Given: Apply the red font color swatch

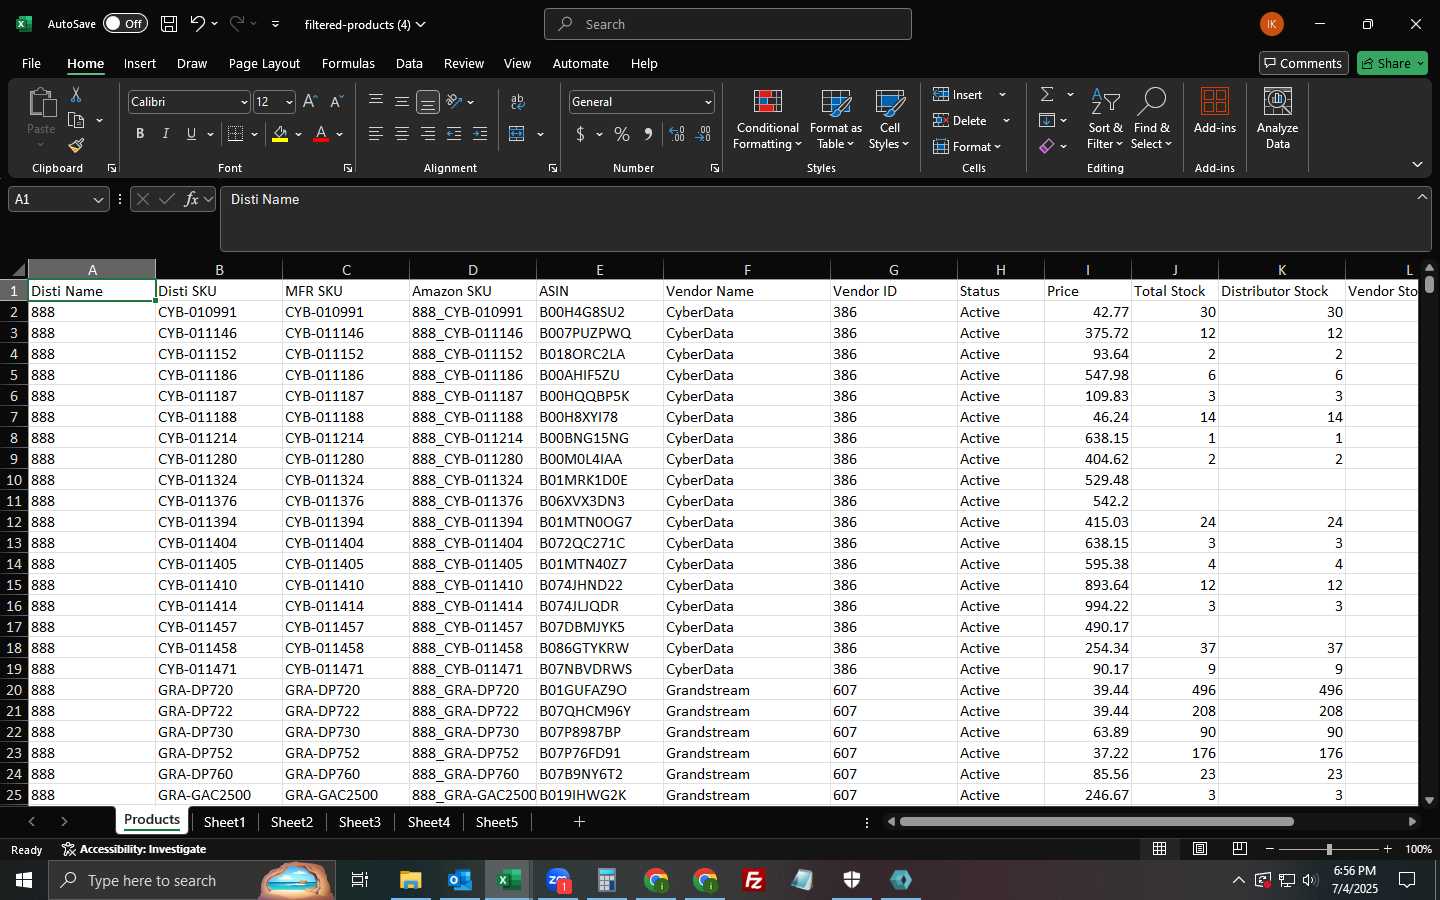Looking at the screenshot, I should [321, 134].
